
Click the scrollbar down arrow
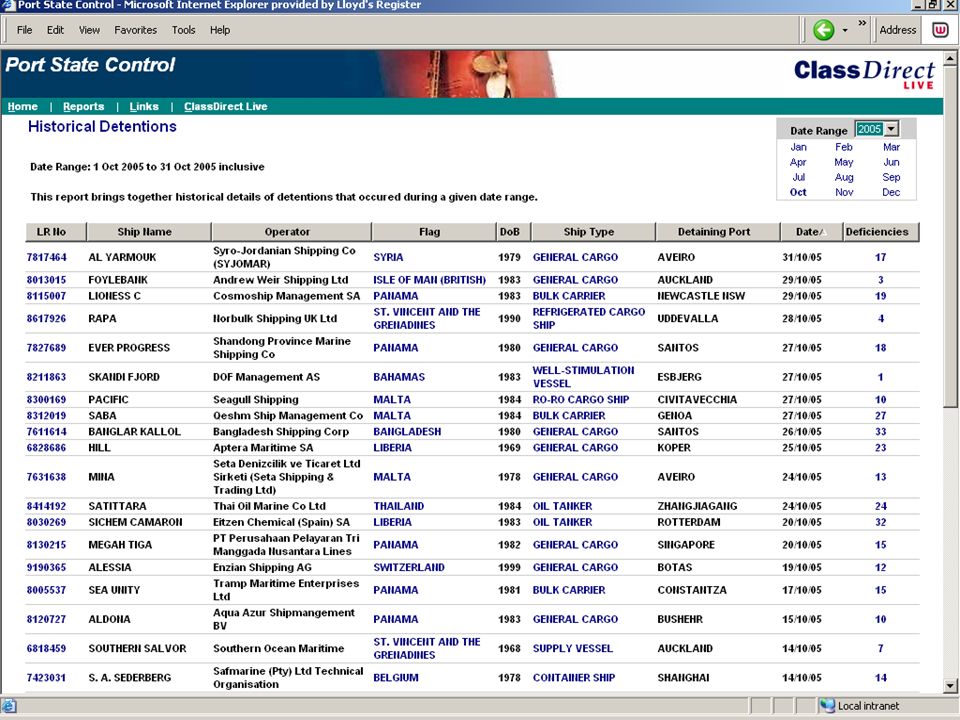(x=950, y=686)
